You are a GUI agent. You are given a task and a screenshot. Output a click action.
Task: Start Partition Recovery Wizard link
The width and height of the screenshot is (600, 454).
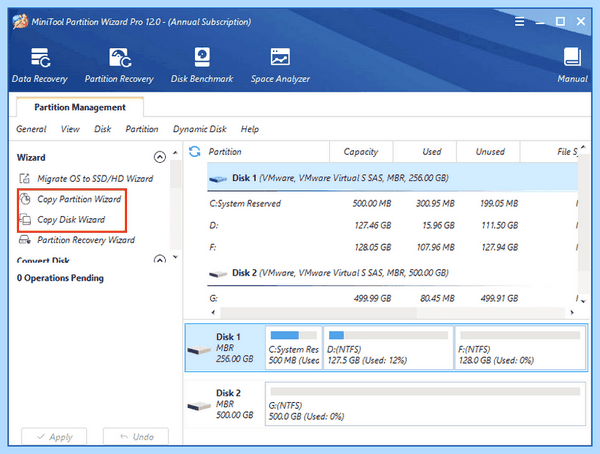pyautogui.click(x=86, y=240)
